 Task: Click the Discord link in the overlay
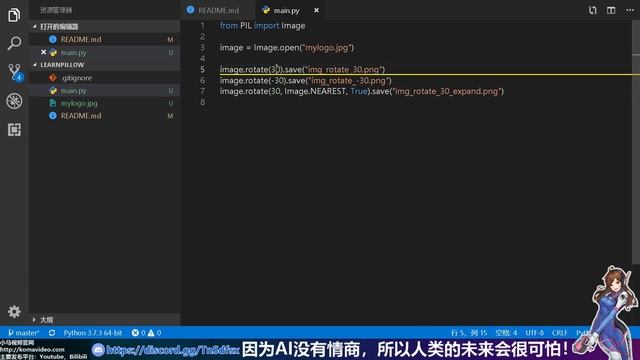(x=172, y=350)
